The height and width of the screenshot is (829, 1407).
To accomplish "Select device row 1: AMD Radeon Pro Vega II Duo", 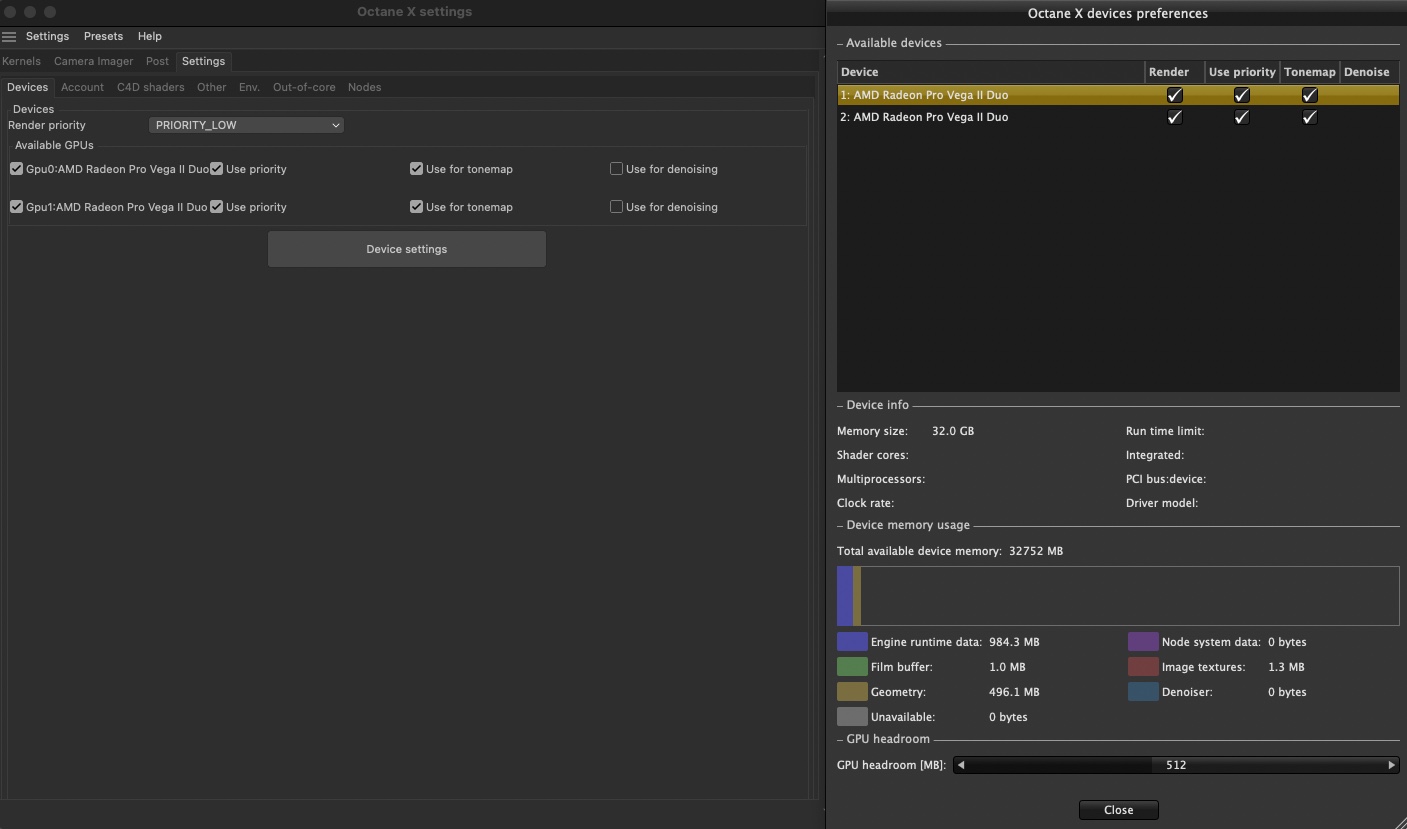I will pyautogui.click(x=1118, y=95).
